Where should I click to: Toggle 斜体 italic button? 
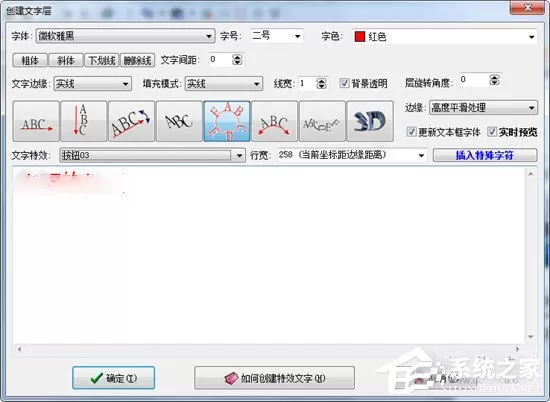coord(66,60)
